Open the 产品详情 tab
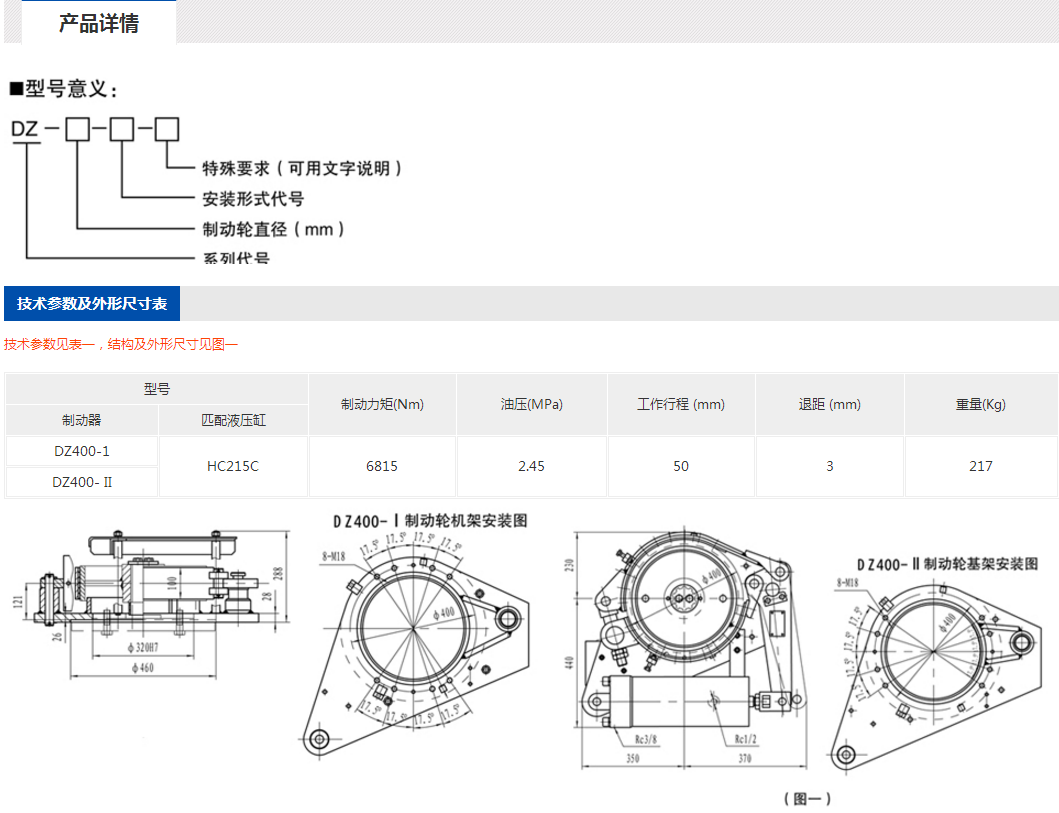 98,24
